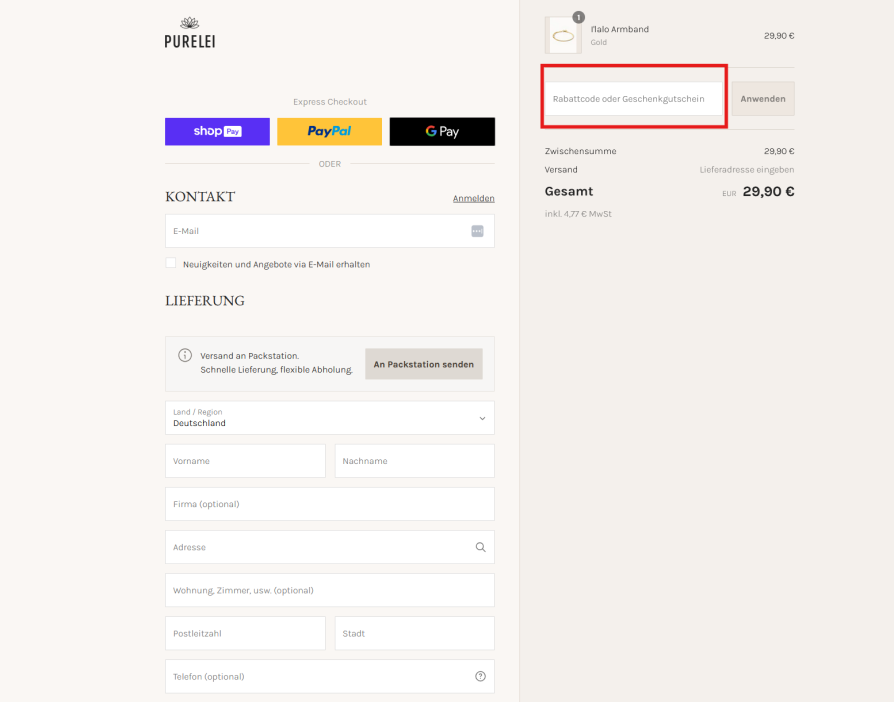Click the autofill icon in E-Mail field
894x702 pixels.
click(477, 231)
